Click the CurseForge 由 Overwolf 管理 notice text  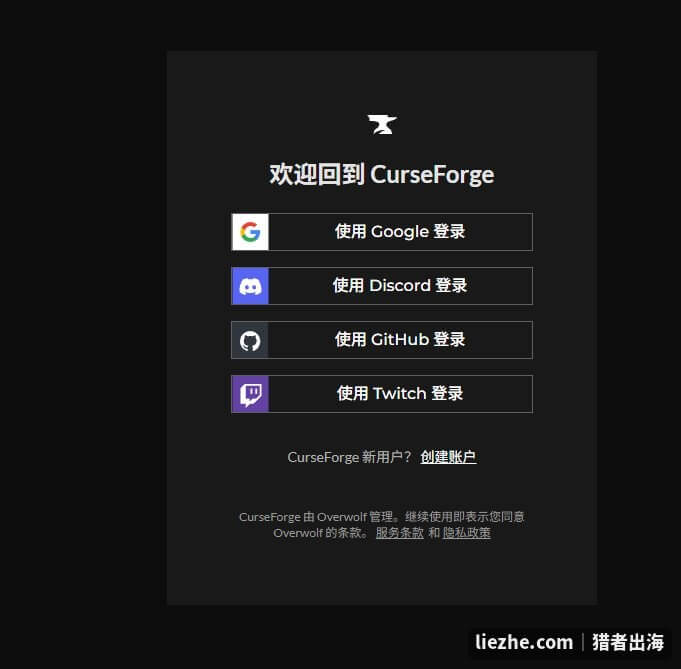[x=382, y=525]
